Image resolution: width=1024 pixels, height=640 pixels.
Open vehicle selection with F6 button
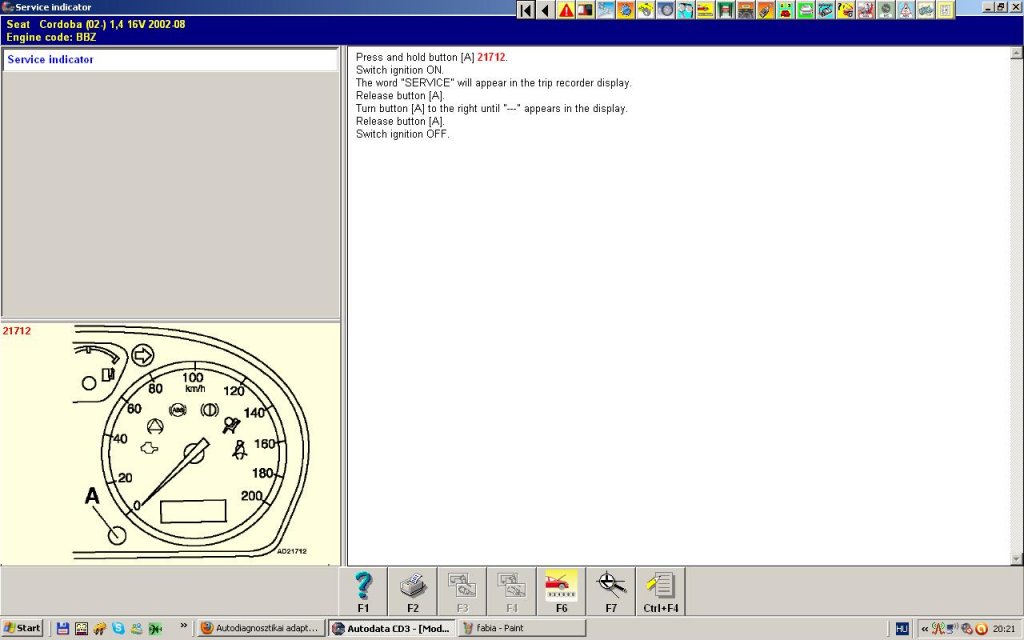562,592
